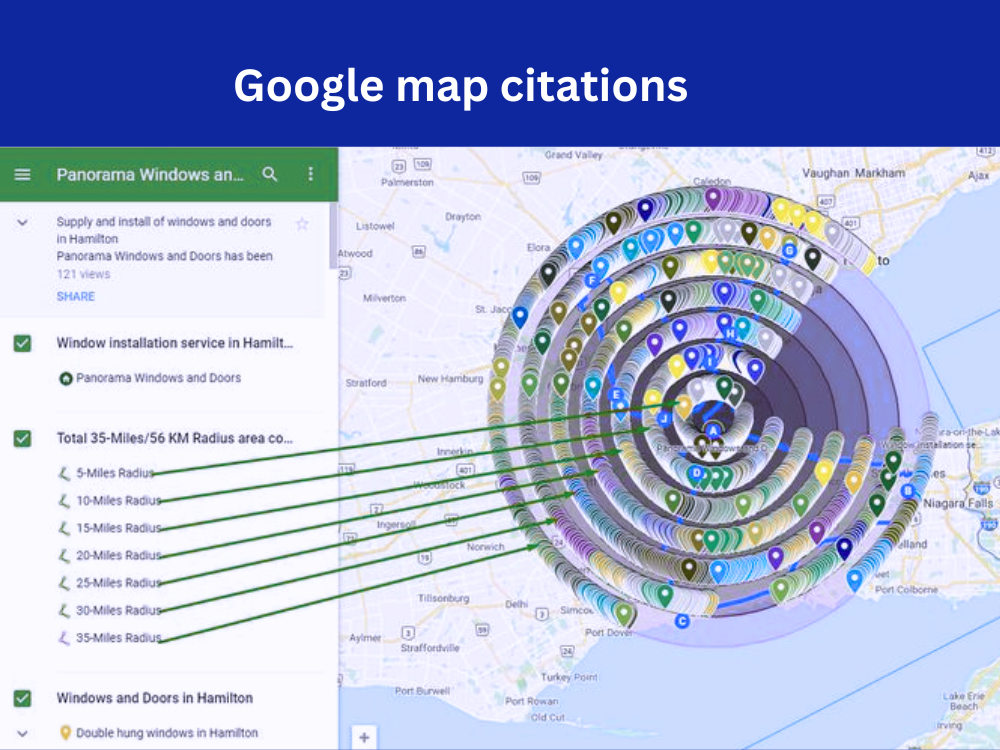
Task: Open the hamburger menu in the map header
Action: 22,174
